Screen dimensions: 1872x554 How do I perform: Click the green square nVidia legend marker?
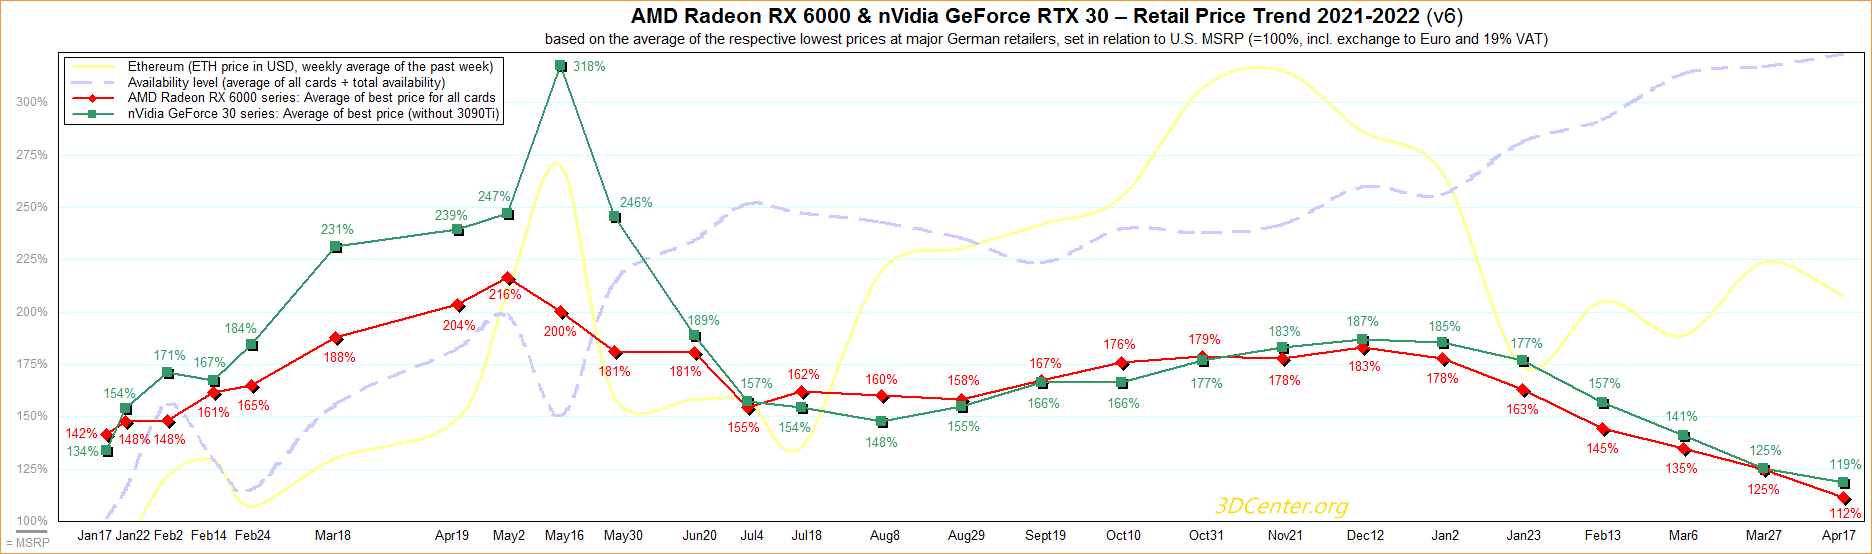point(93,114)
